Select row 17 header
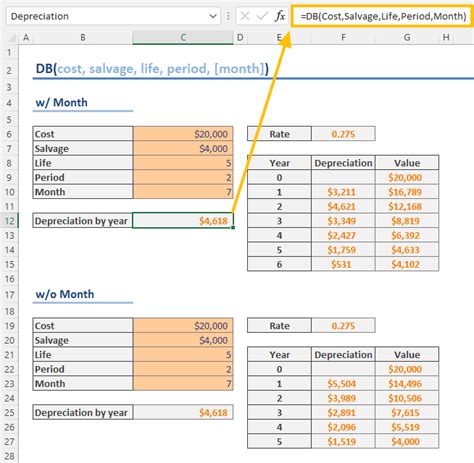 tap(9, 295)
